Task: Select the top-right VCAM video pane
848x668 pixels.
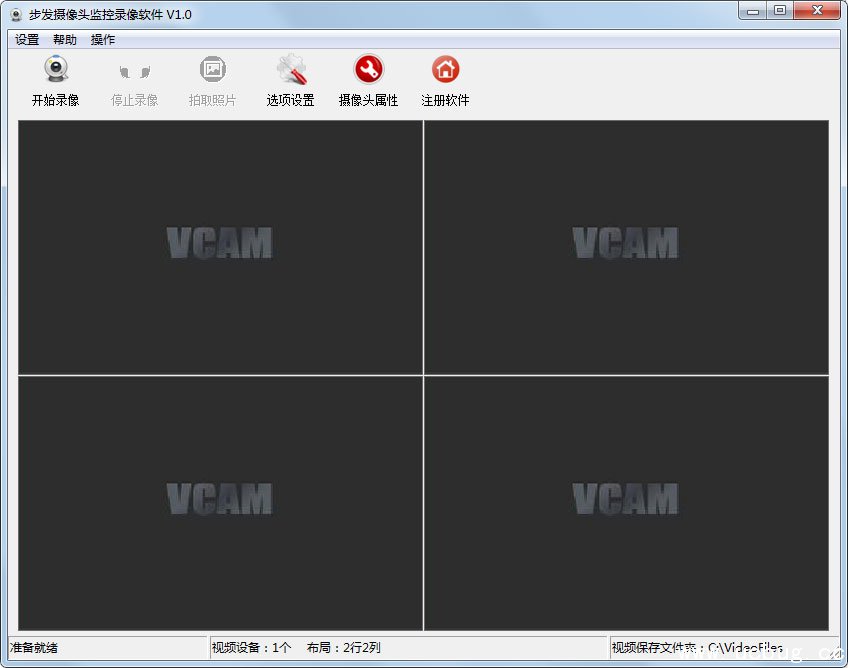Action: coord(626,247)
